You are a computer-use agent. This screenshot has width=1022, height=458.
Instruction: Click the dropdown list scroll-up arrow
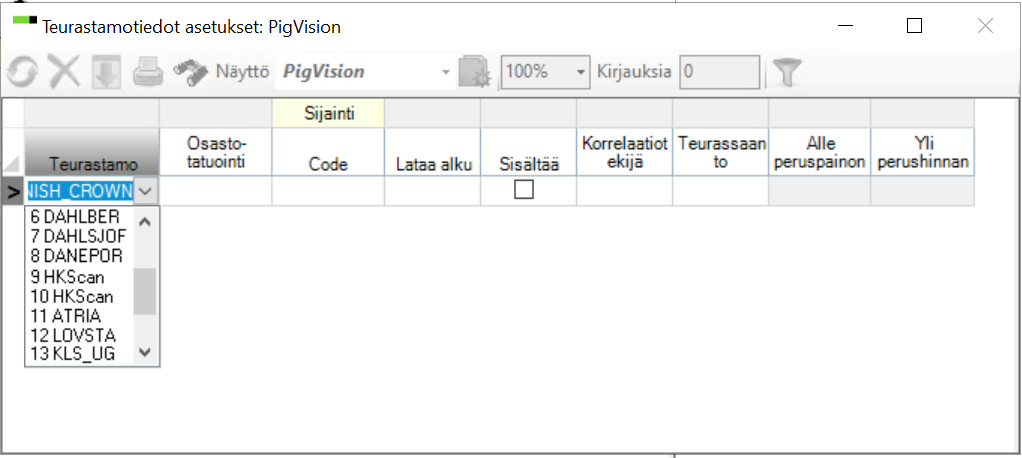[145, 222]
